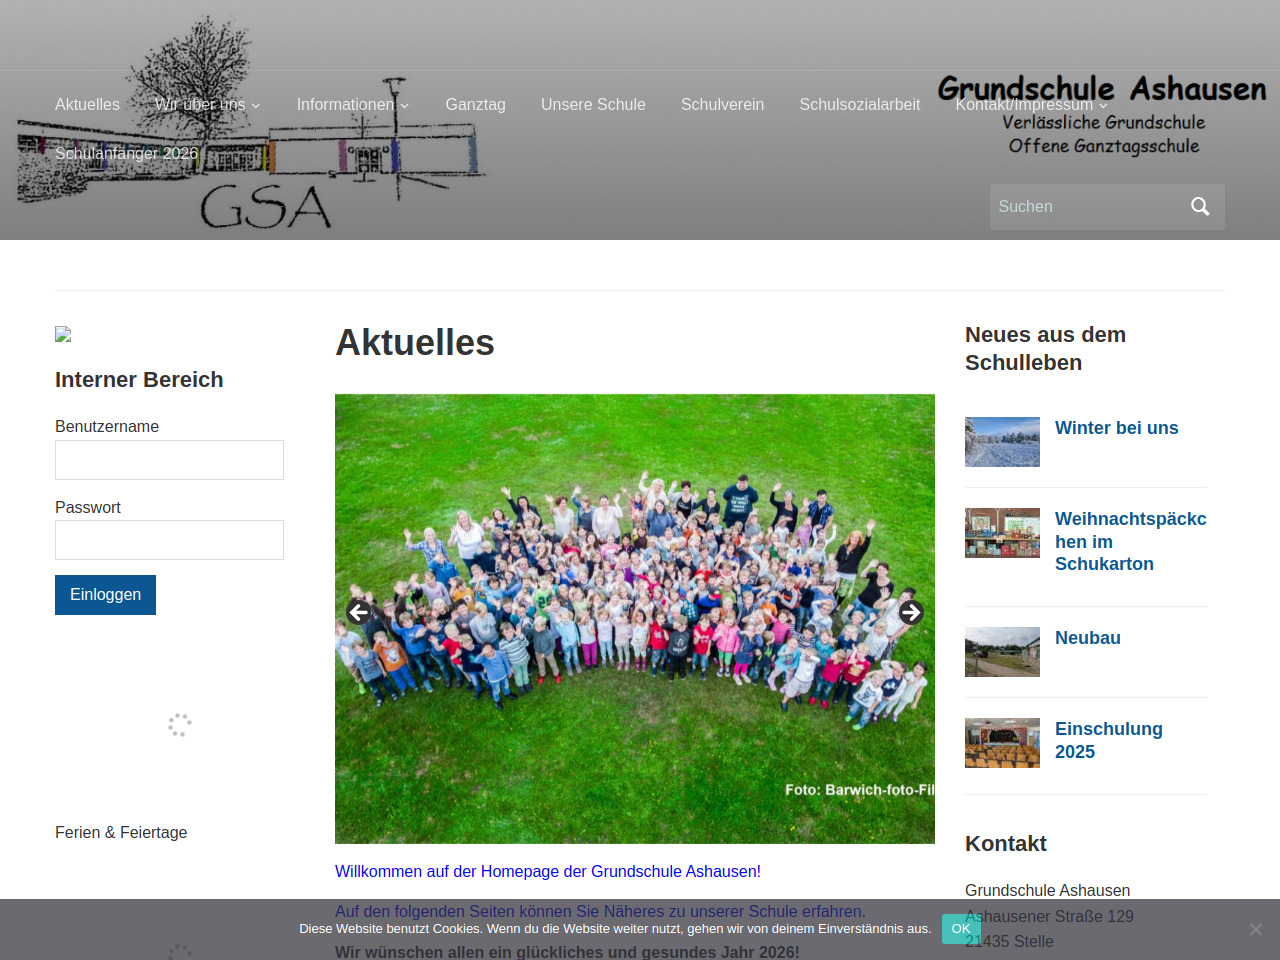
Task: Open the Ganztag menu item
Action: (475, 105)
